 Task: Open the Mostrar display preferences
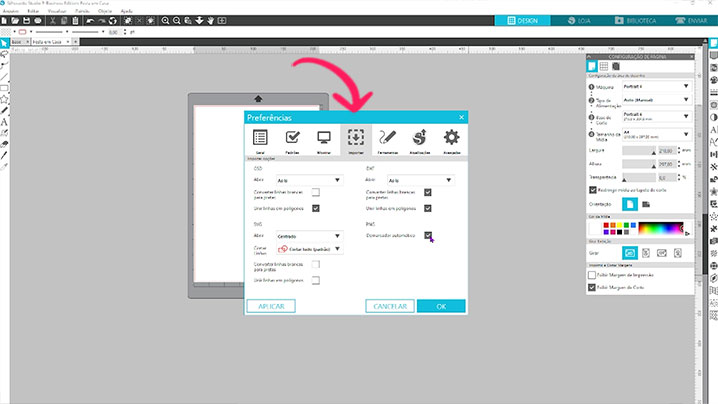click(323, 140)
